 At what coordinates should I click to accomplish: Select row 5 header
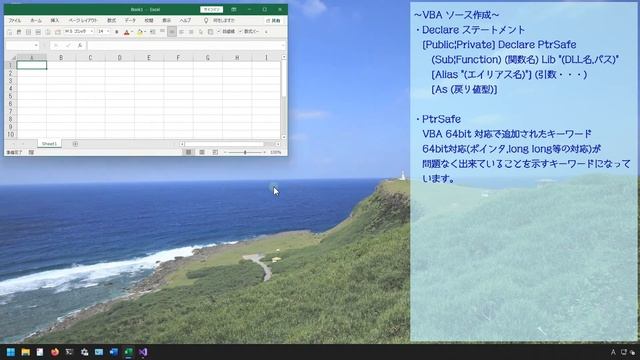pos(11,96)
